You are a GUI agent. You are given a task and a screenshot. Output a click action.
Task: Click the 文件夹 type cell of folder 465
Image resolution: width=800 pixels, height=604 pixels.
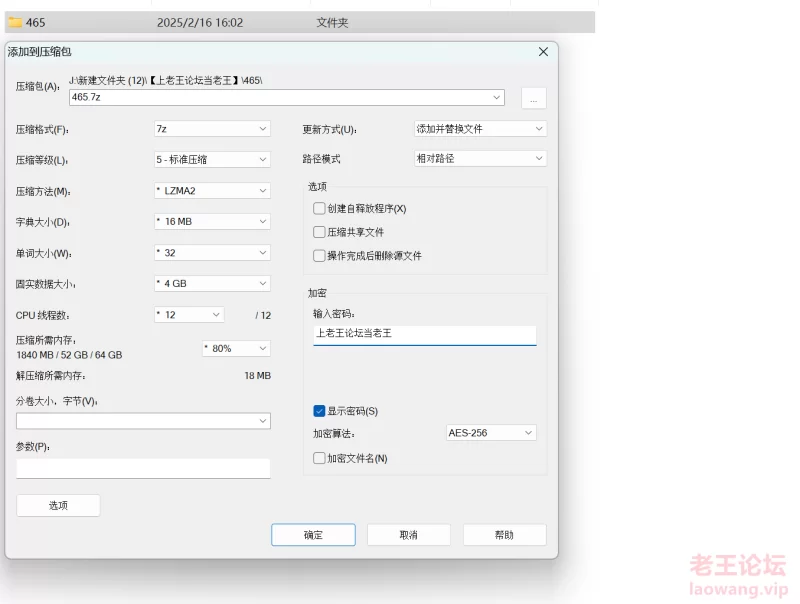(332, 22)
